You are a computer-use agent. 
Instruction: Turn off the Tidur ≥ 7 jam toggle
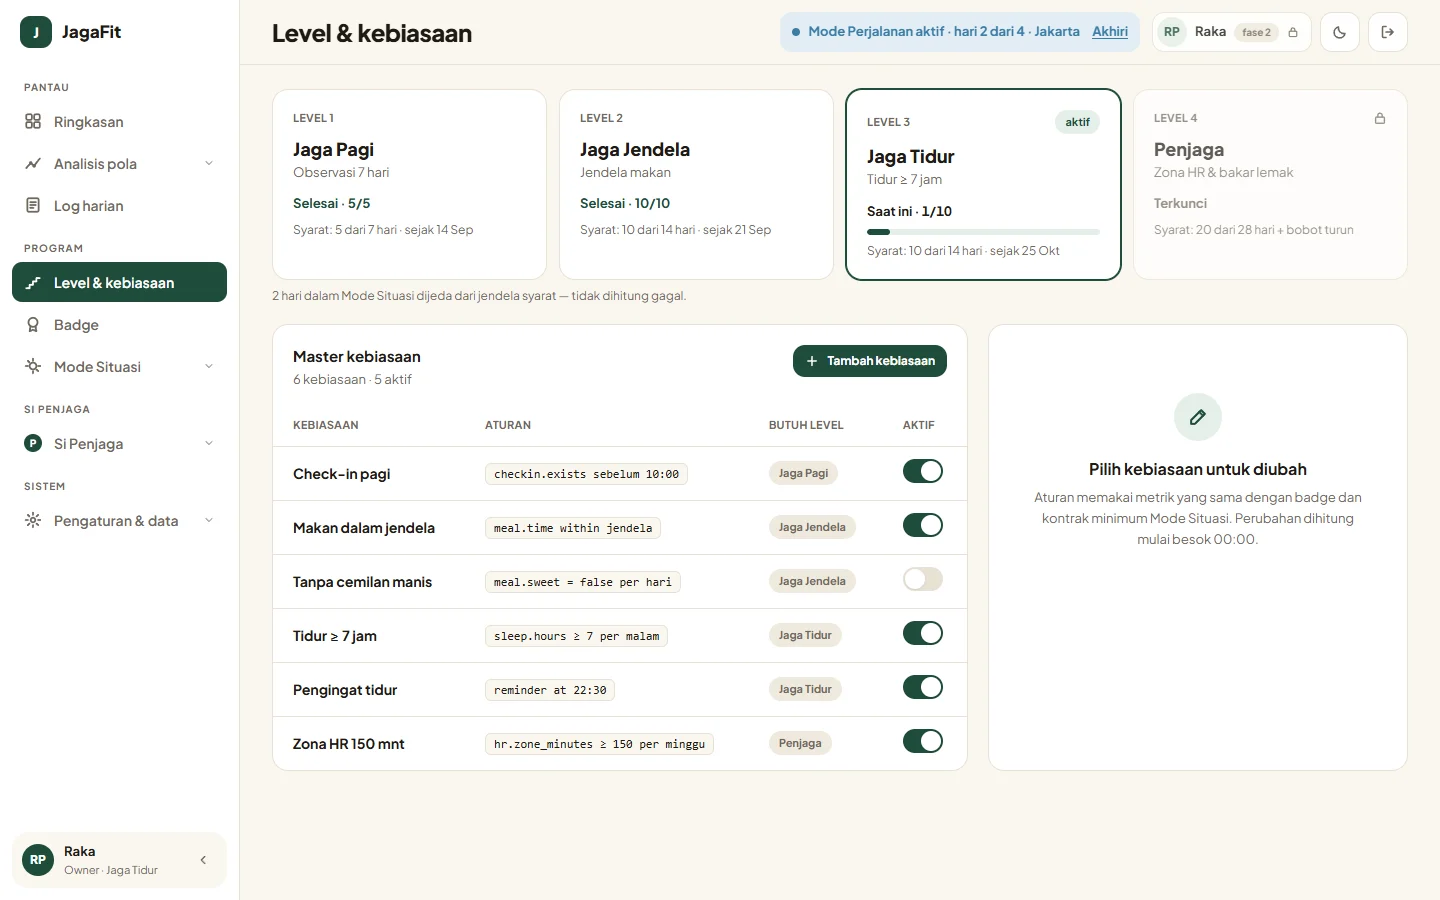click(x=923, y=634)
